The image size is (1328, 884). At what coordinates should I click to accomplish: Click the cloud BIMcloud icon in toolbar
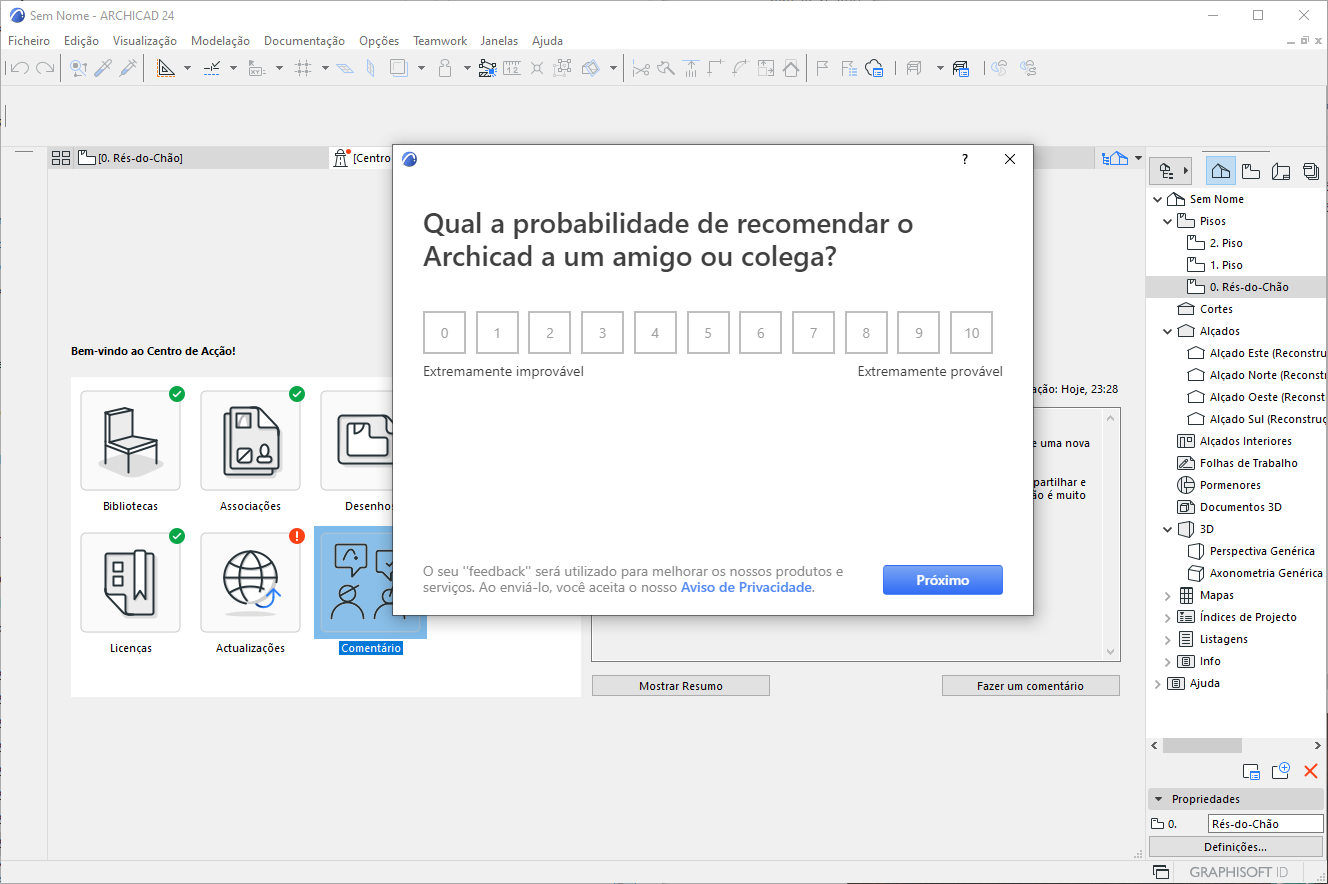click(x=874, y=68)
